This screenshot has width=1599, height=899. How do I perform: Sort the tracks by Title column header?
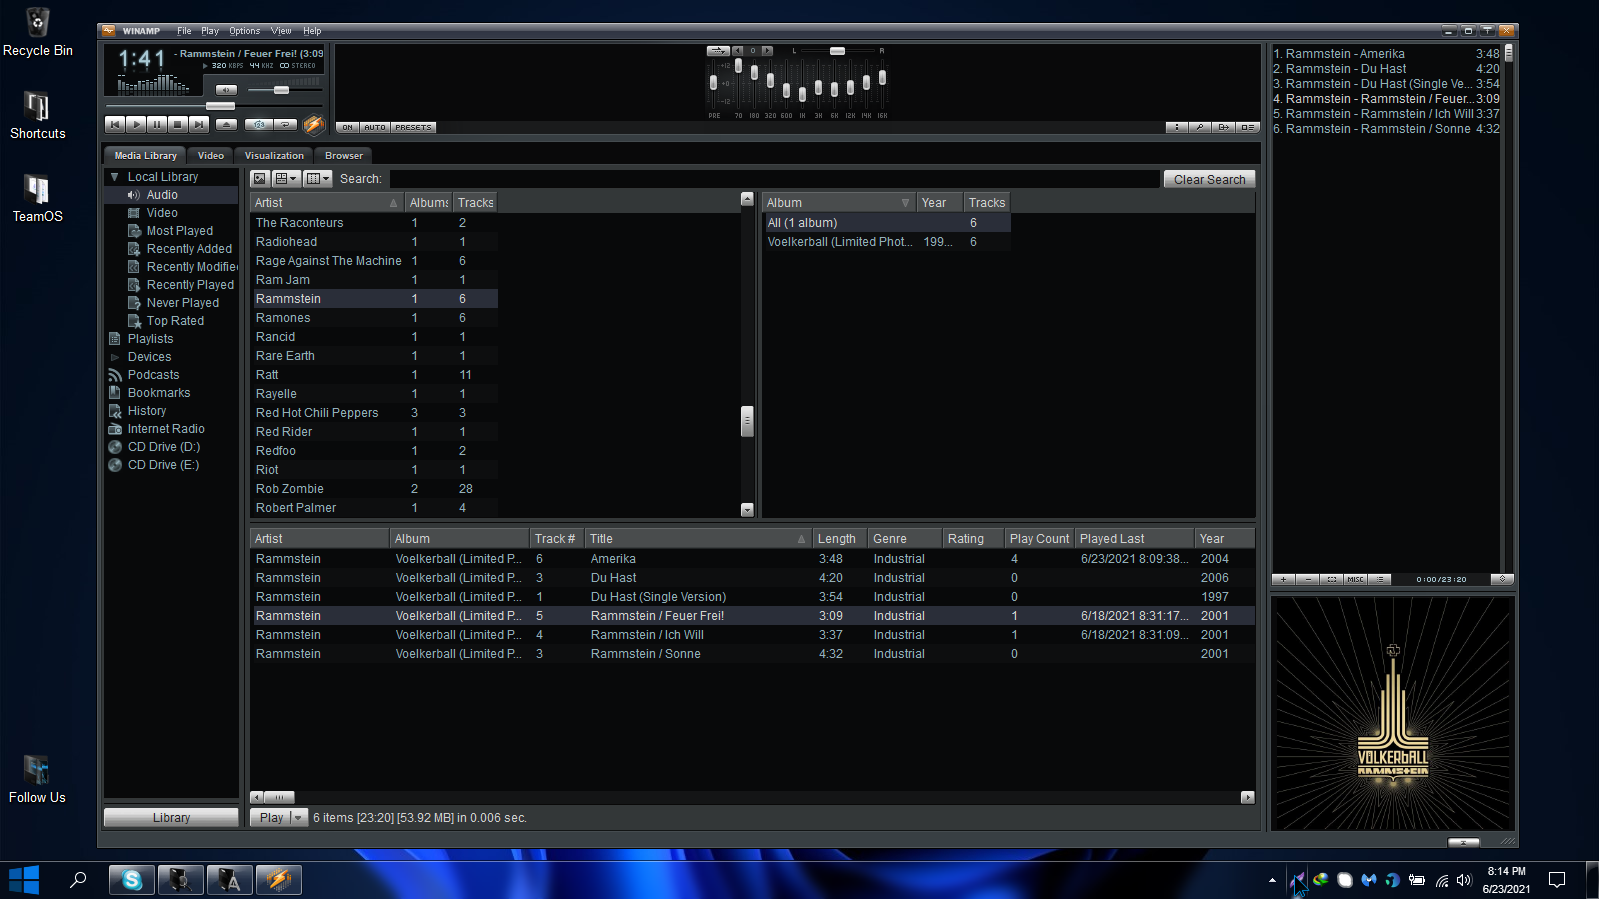tap(697, 539)
